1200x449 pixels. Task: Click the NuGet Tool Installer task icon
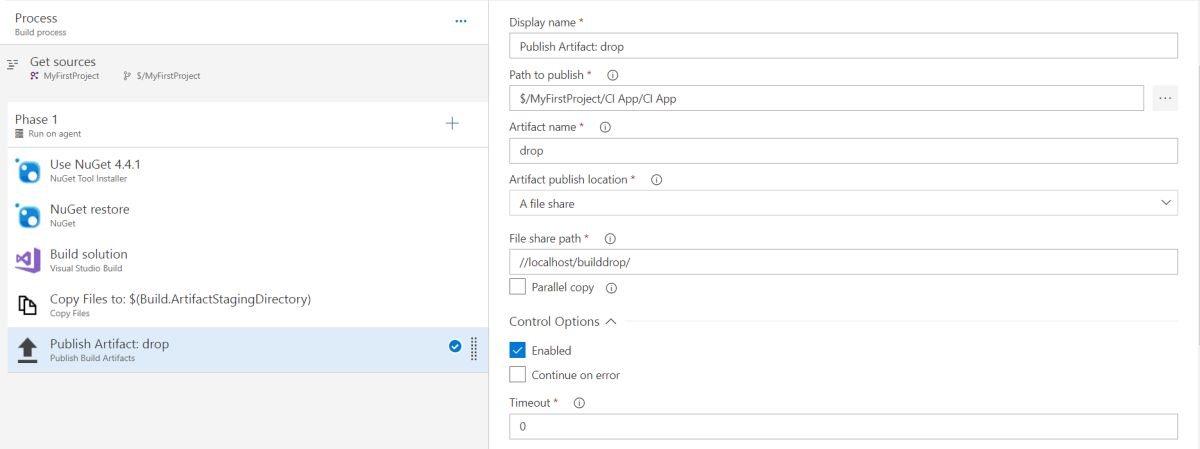pyautogui.click(x=28, y=171)
